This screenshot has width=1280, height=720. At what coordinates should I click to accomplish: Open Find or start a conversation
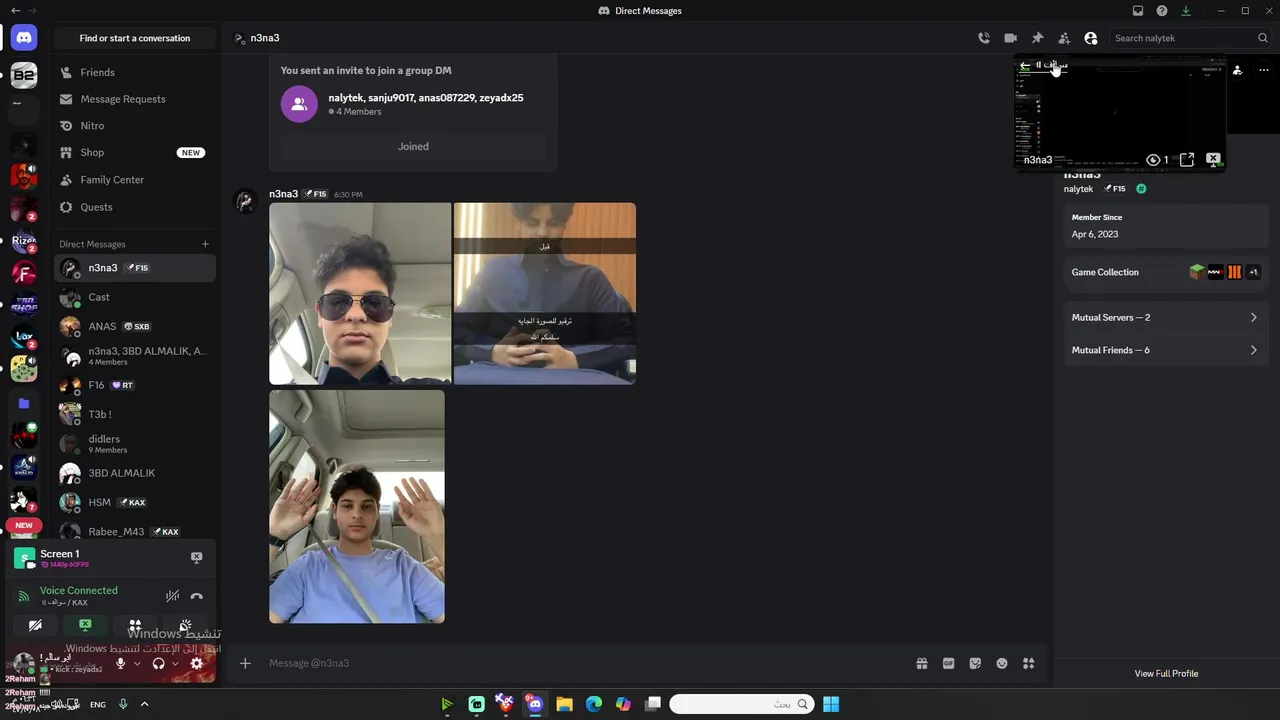point(135,38)
